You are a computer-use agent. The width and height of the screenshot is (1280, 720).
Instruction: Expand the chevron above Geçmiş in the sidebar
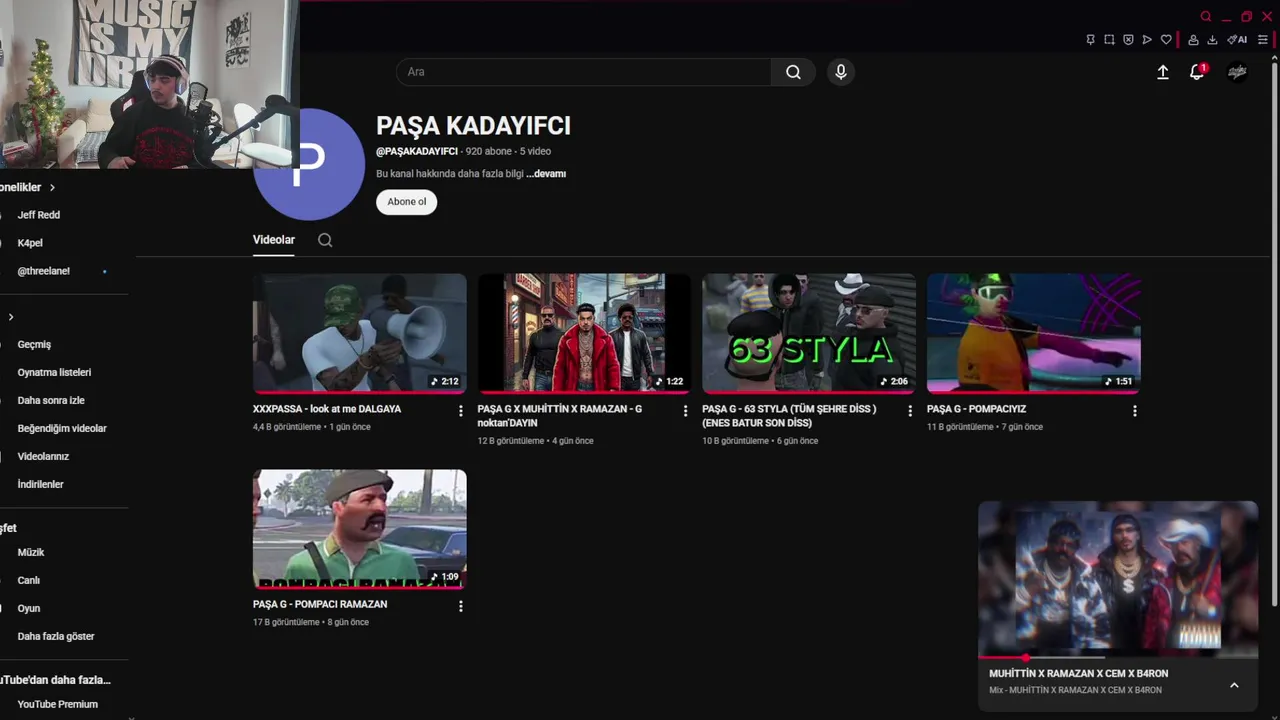tap(11, 317)
